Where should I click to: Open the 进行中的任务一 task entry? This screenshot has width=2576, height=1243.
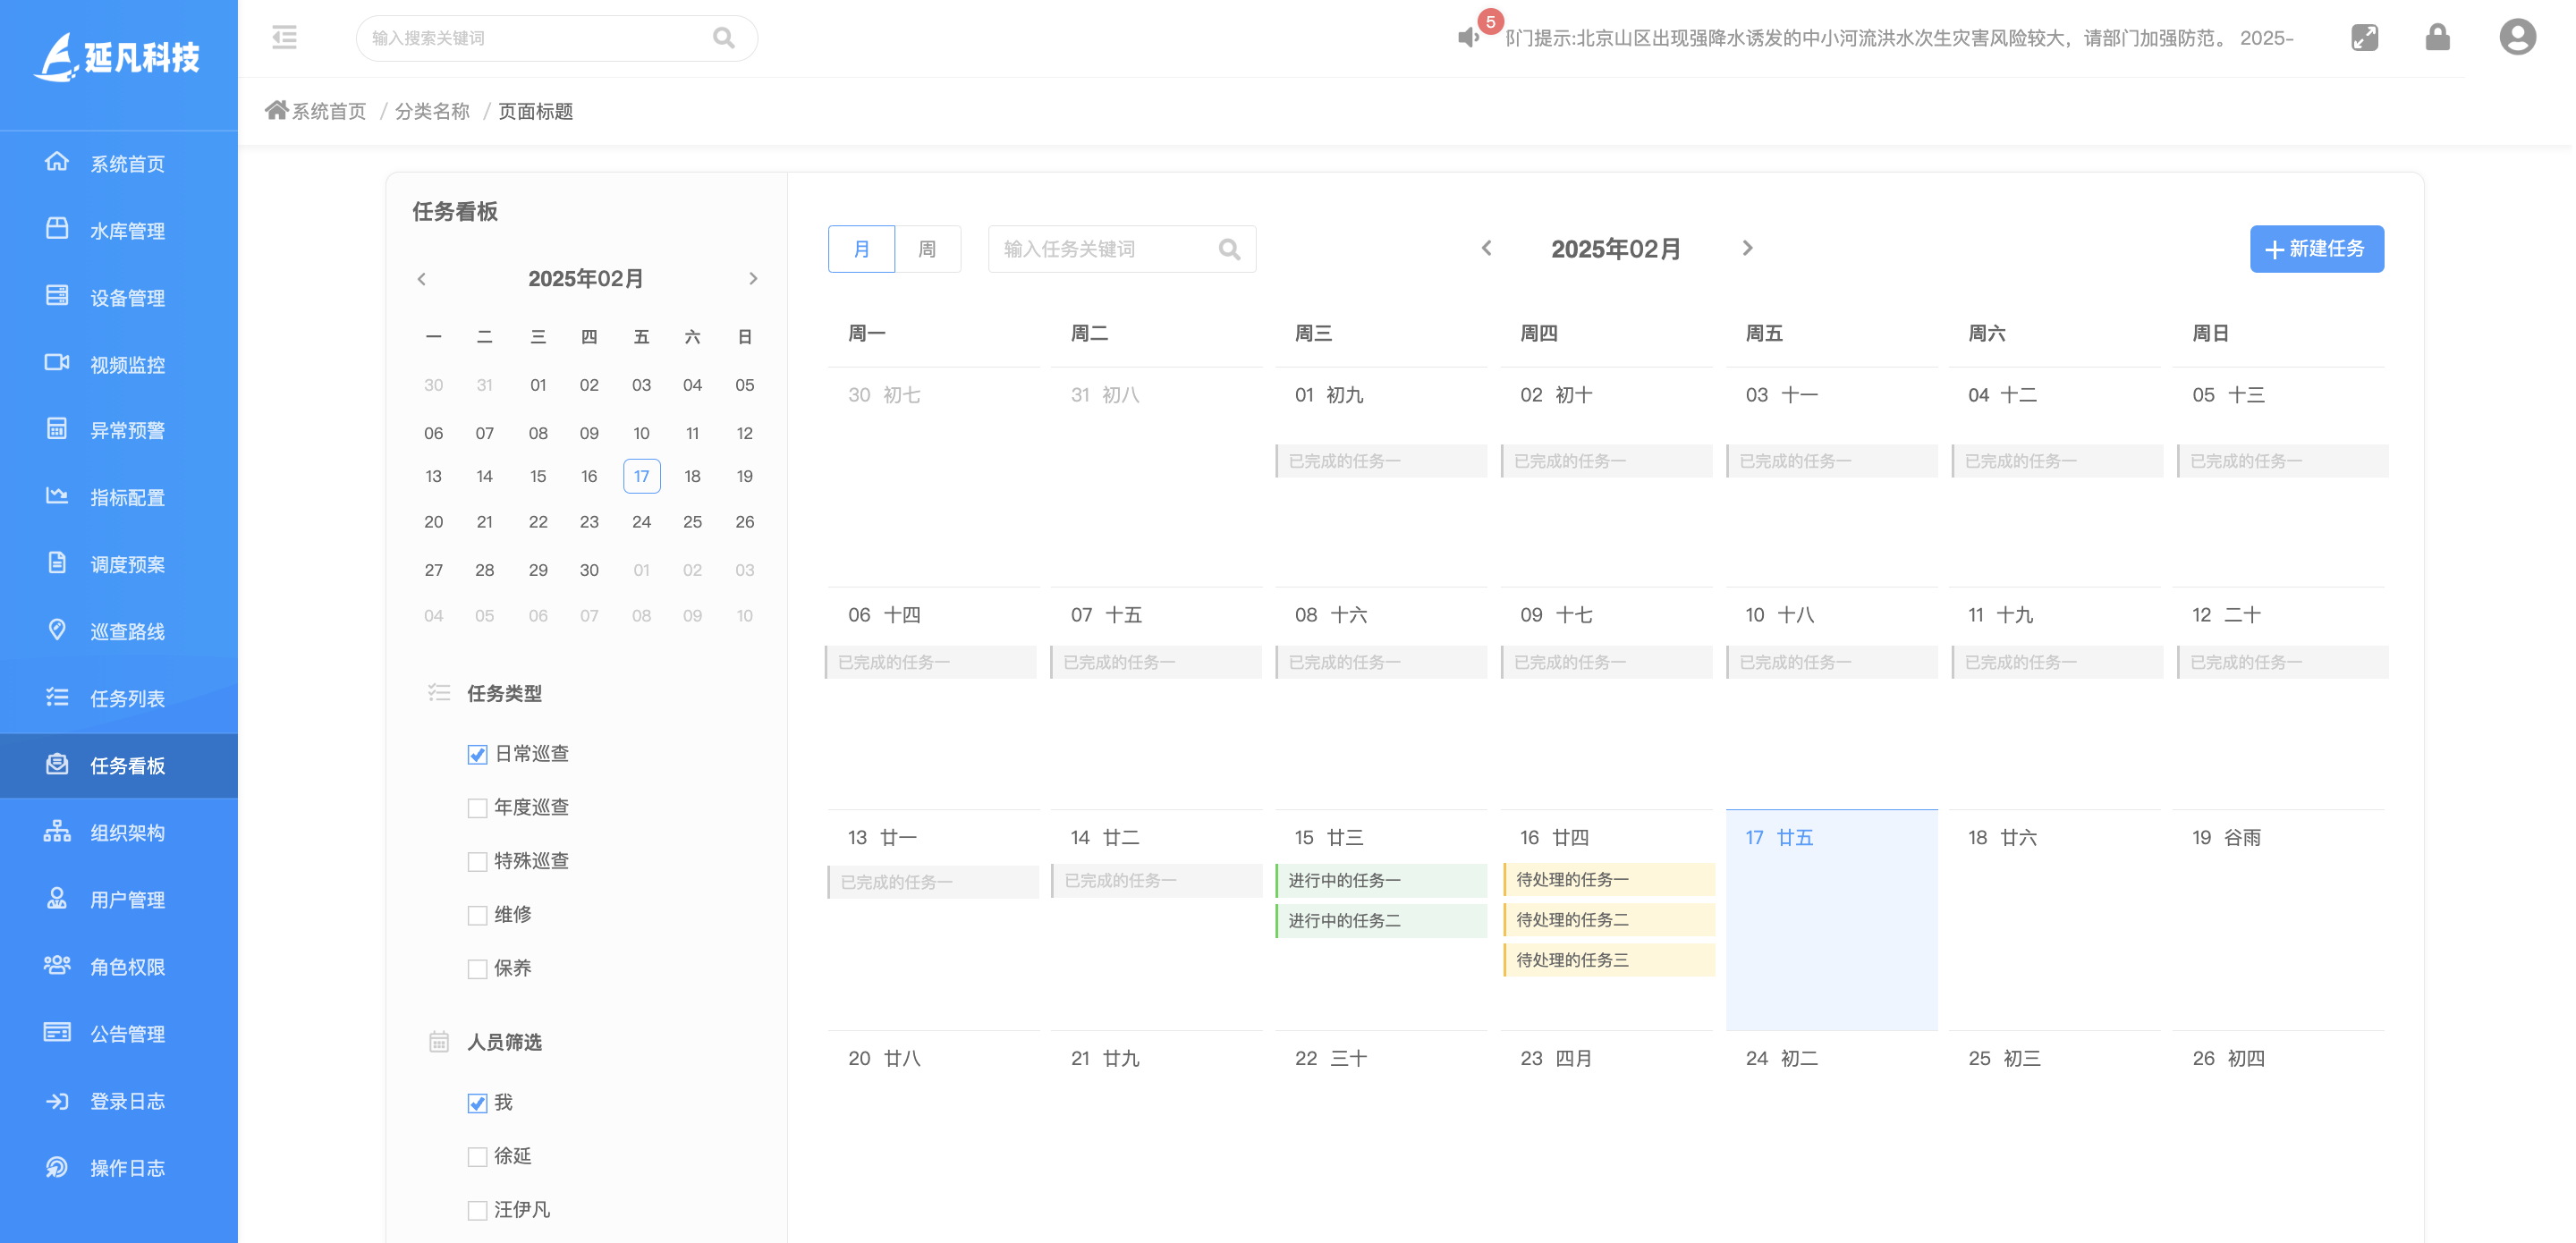1381,880
